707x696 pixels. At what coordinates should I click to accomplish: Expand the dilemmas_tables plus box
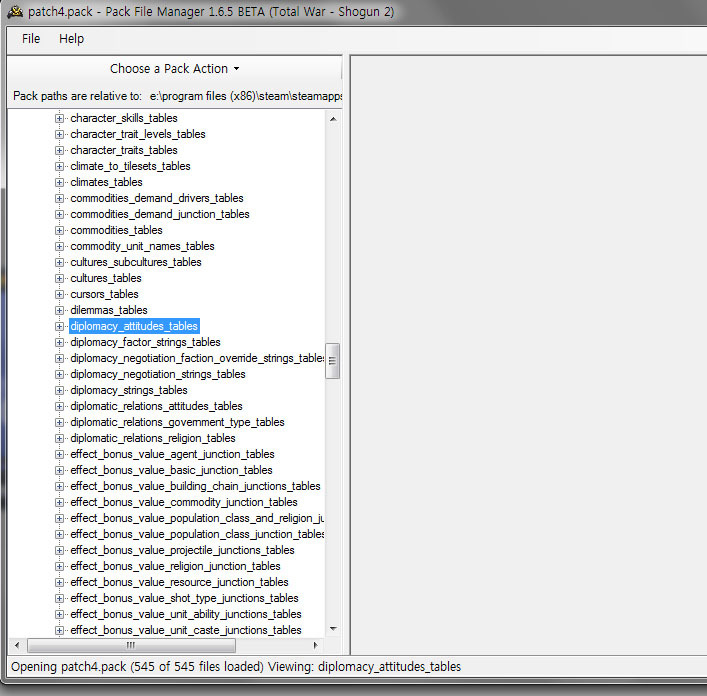click(x=59, y=311)
